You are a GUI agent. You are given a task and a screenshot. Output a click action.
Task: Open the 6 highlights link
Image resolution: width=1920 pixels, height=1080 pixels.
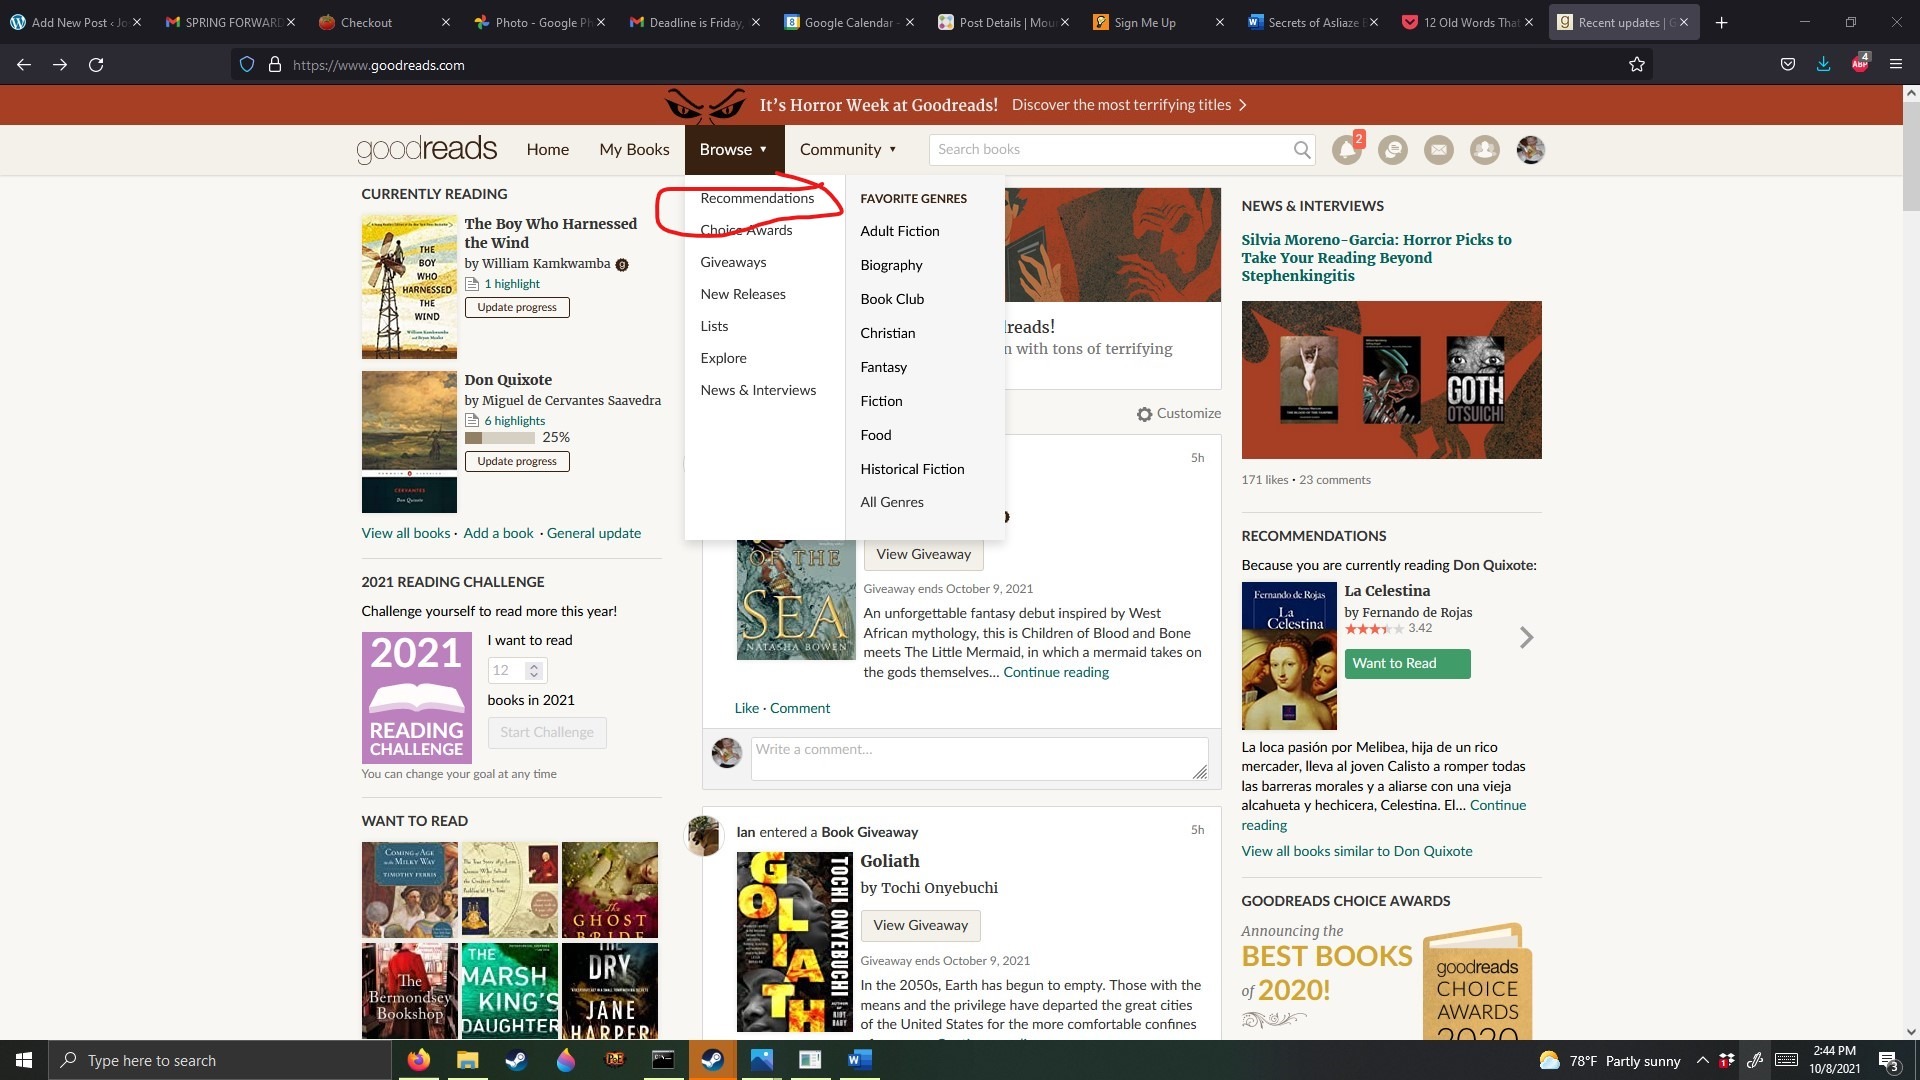pos(514,421)
